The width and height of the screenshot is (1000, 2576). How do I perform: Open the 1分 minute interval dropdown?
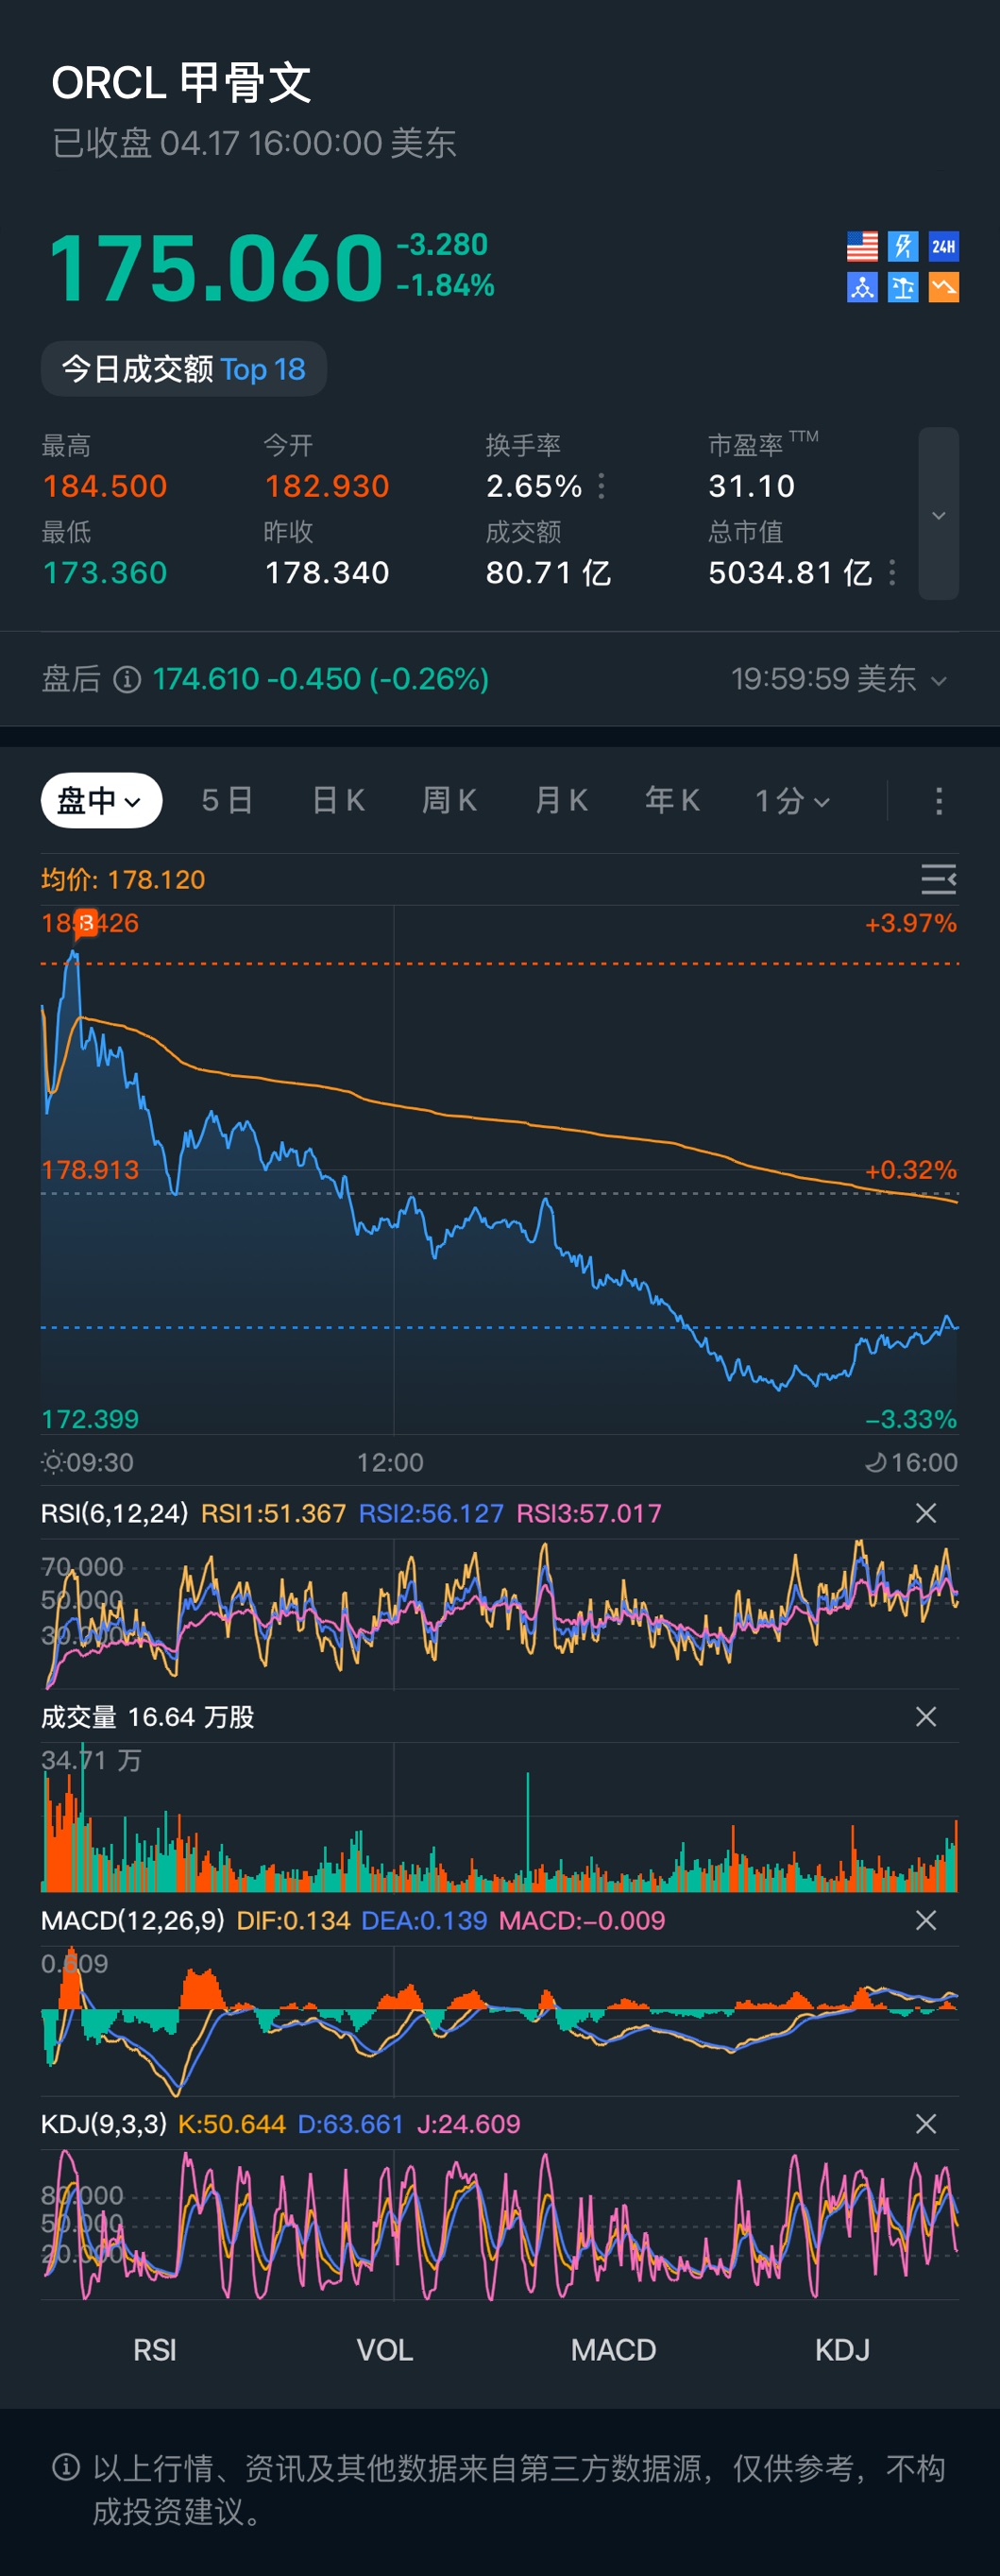point(792,801)
